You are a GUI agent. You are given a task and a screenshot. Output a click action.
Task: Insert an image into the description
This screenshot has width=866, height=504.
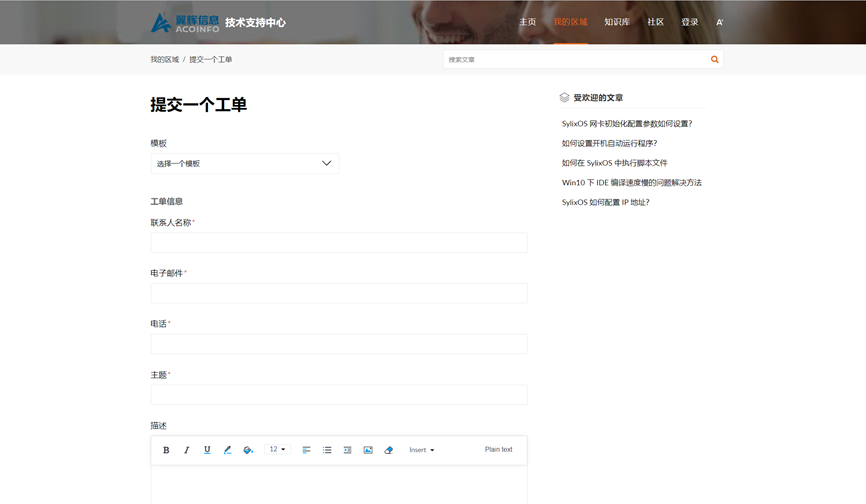point(368,450)
